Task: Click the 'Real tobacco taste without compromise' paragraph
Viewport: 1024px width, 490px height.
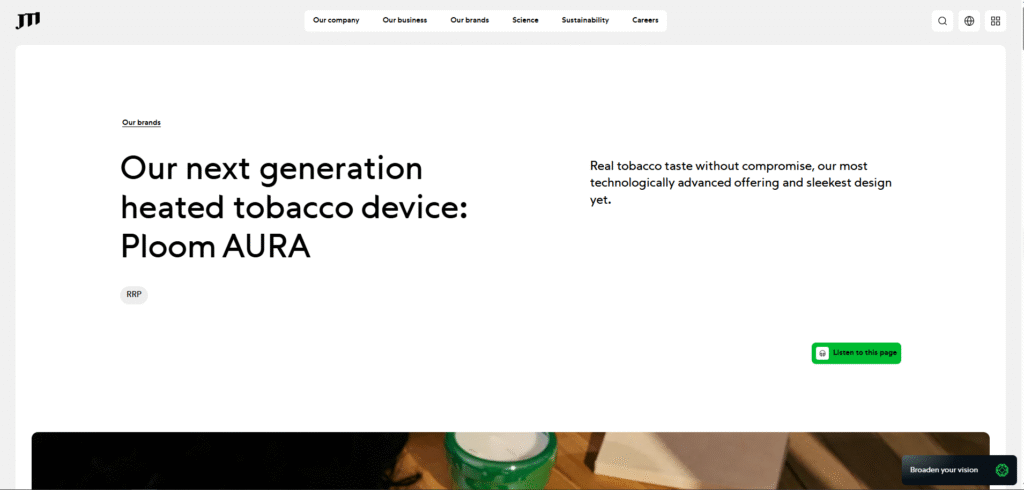Action: click(741, 183)
